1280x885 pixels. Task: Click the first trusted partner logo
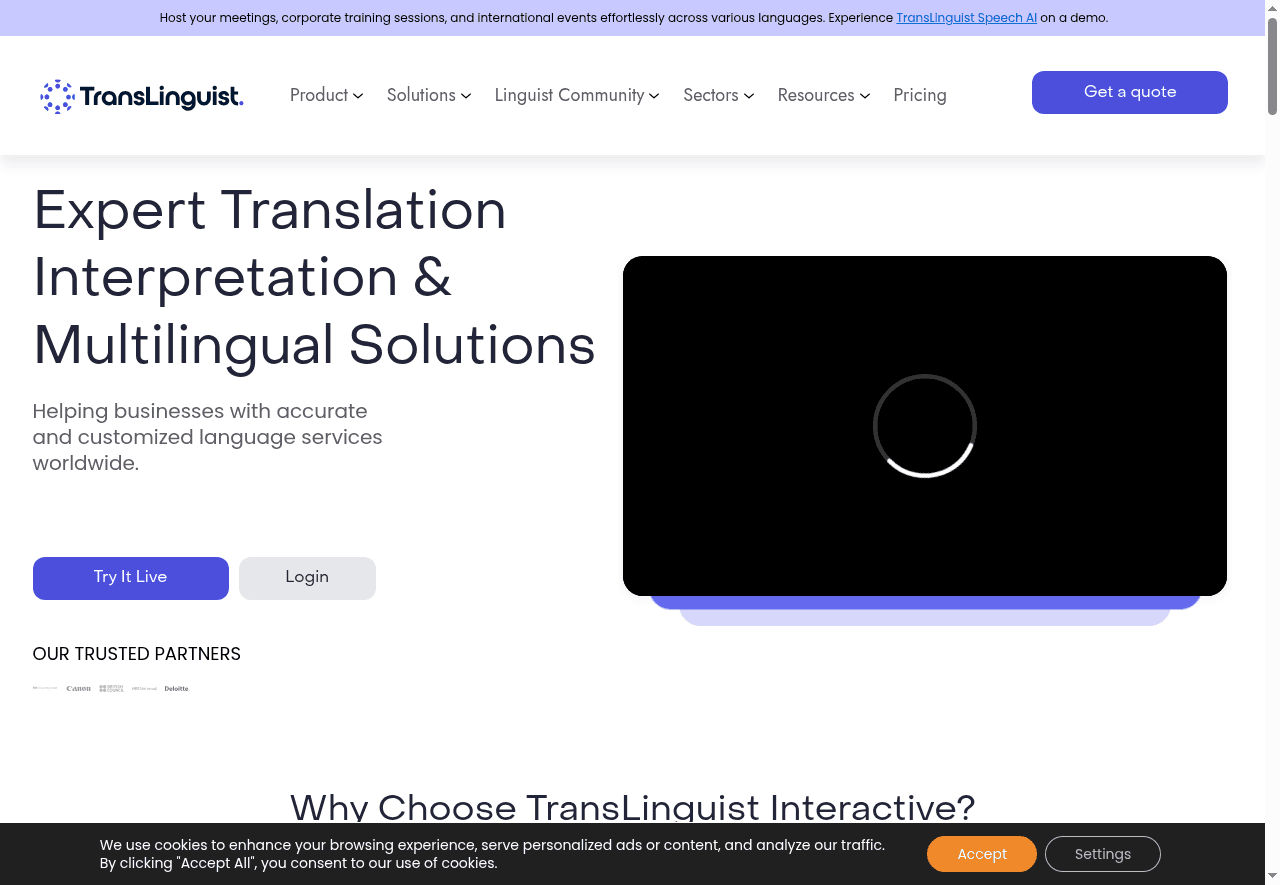pos(45,688)
